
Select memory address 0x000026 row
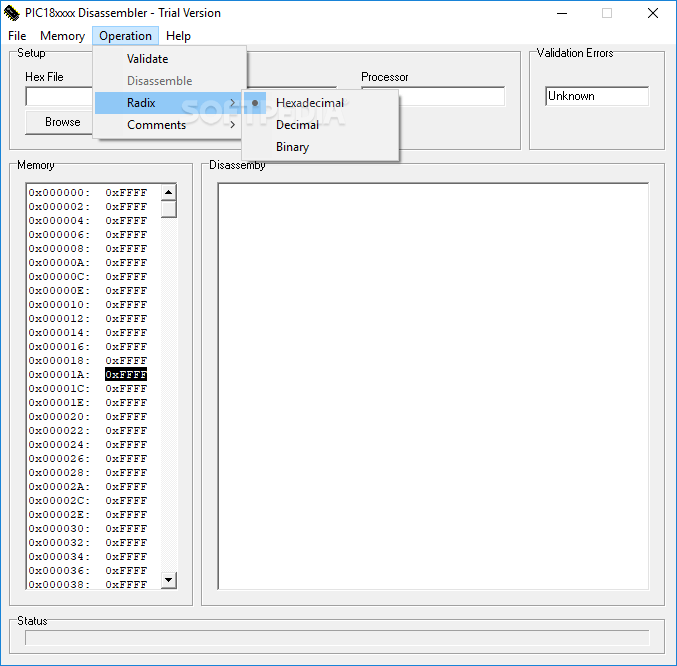[88, 458]
